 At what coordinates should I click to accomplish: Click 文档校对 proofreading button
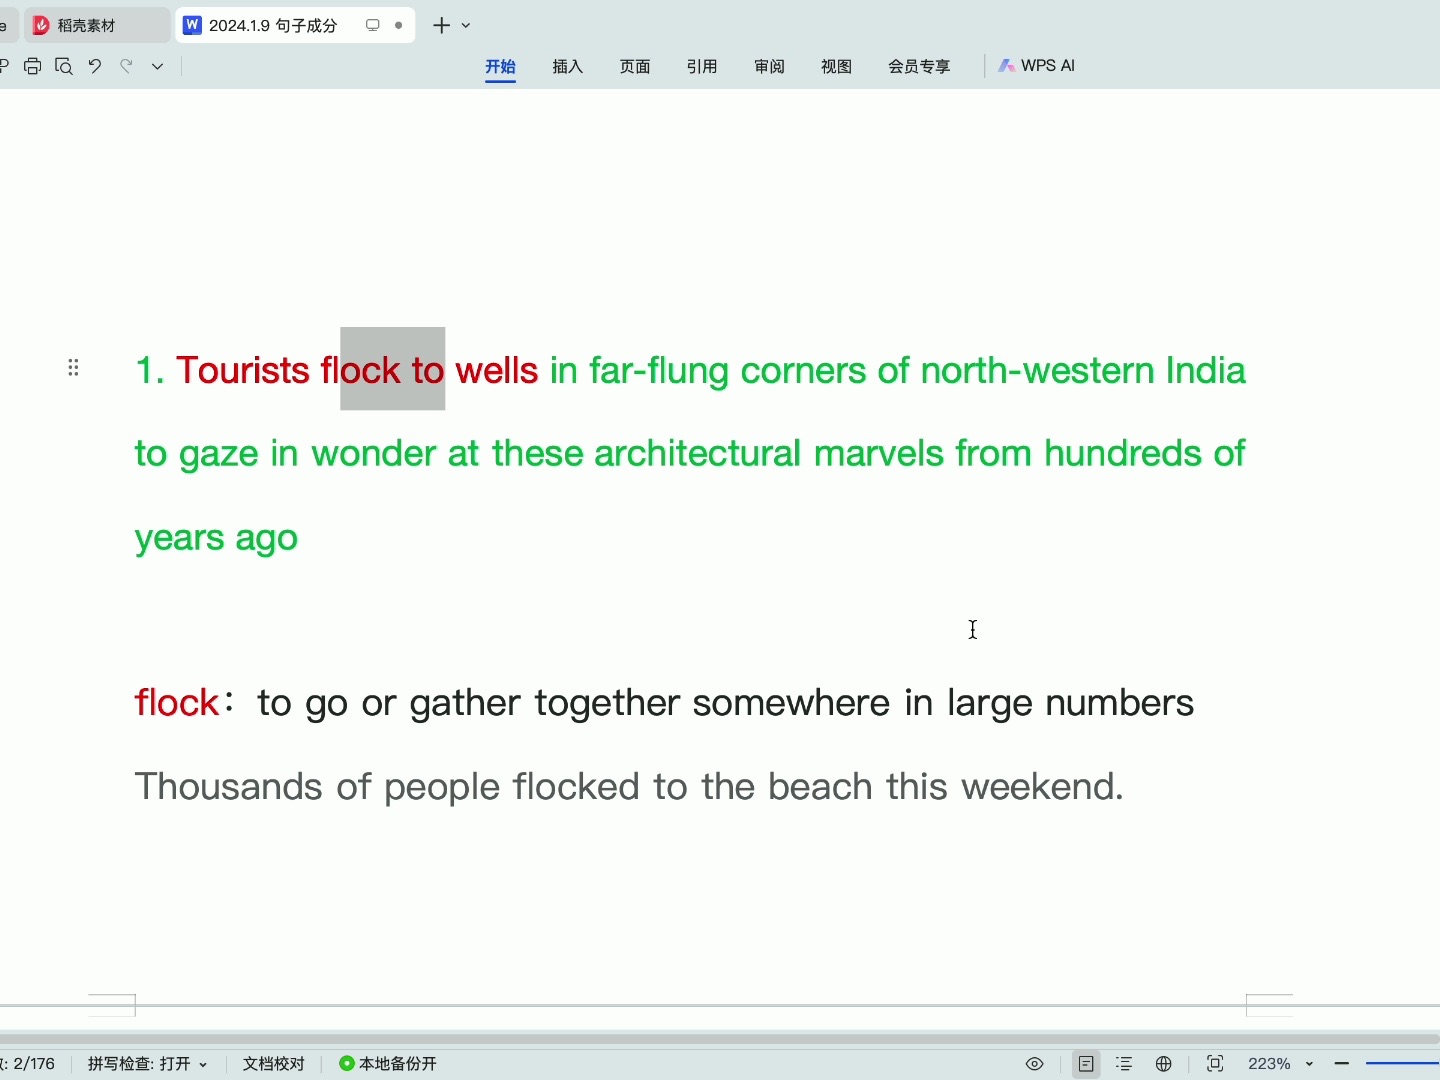[274, 1063]
